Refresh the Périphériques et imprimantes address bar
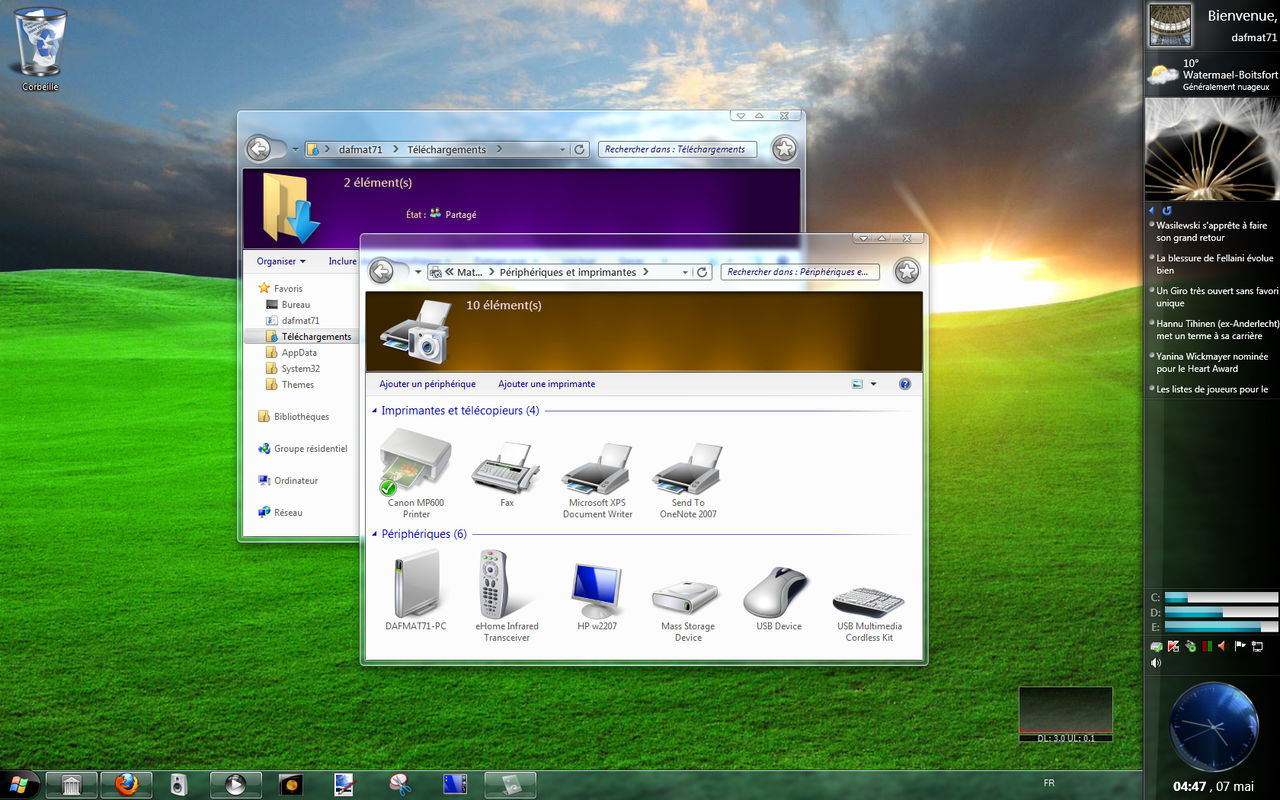 click(x=702, y=272)
